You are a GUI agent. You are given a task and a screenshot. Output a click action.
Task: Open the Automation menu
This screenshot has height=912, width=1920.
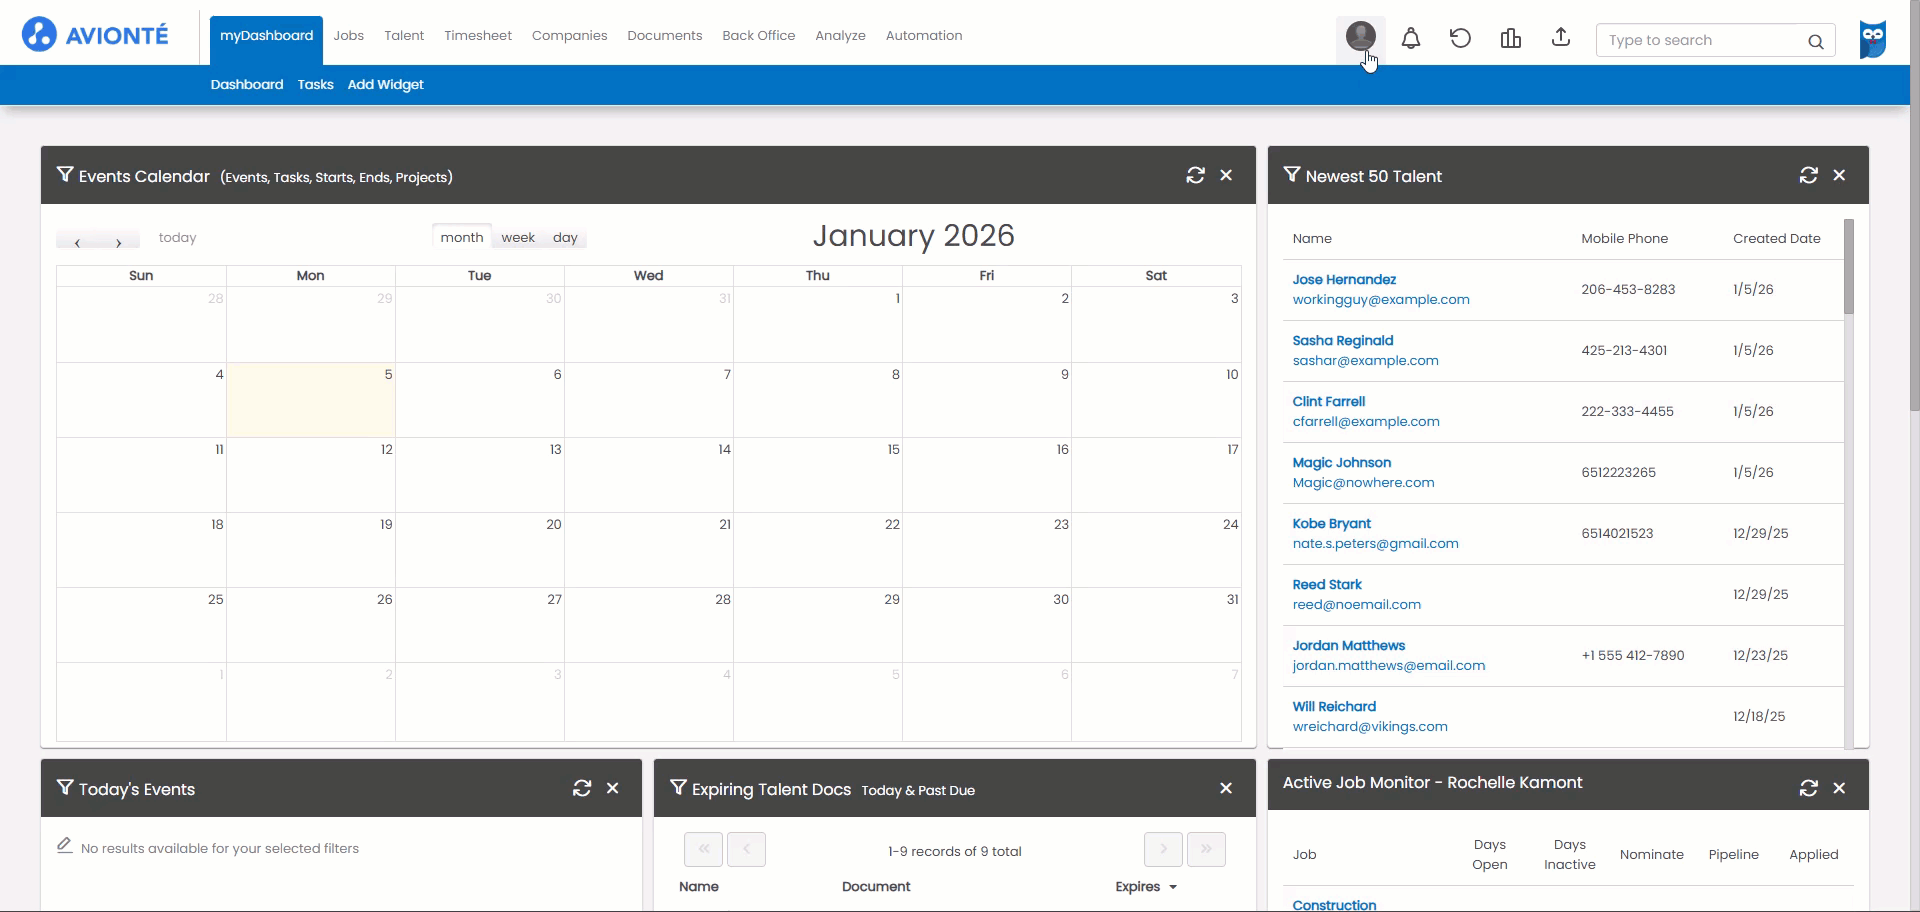pos(924,36)
